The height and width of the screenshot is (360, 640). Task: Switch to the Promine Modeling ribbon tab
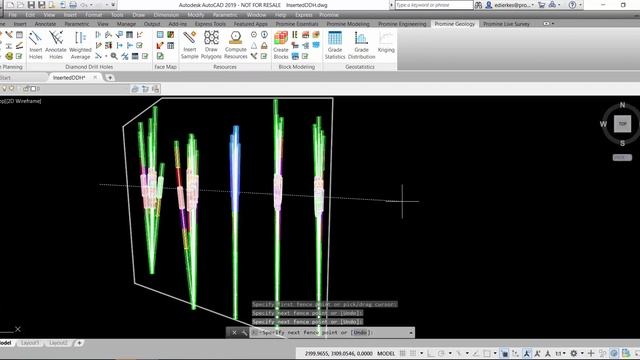pyautogui.click(x=348, y=24)
